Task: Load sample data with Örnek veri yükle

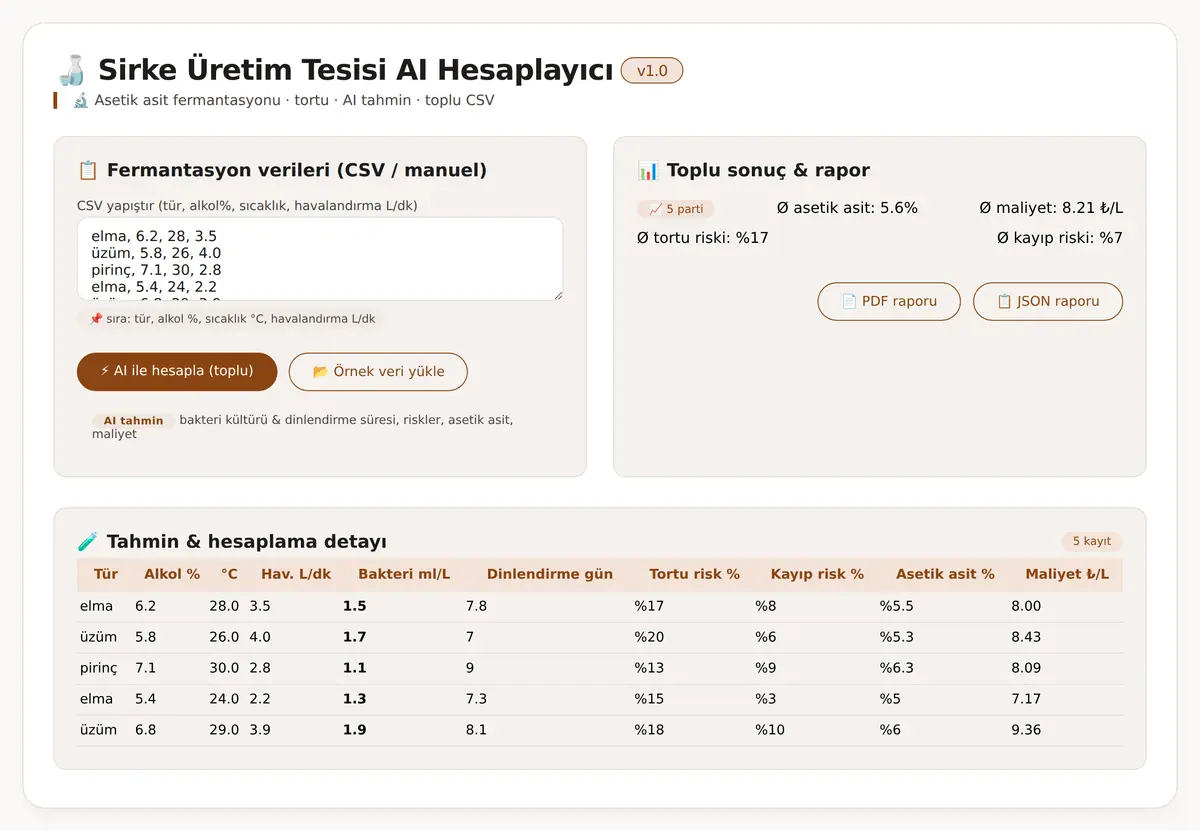Action: click(378, 371)
